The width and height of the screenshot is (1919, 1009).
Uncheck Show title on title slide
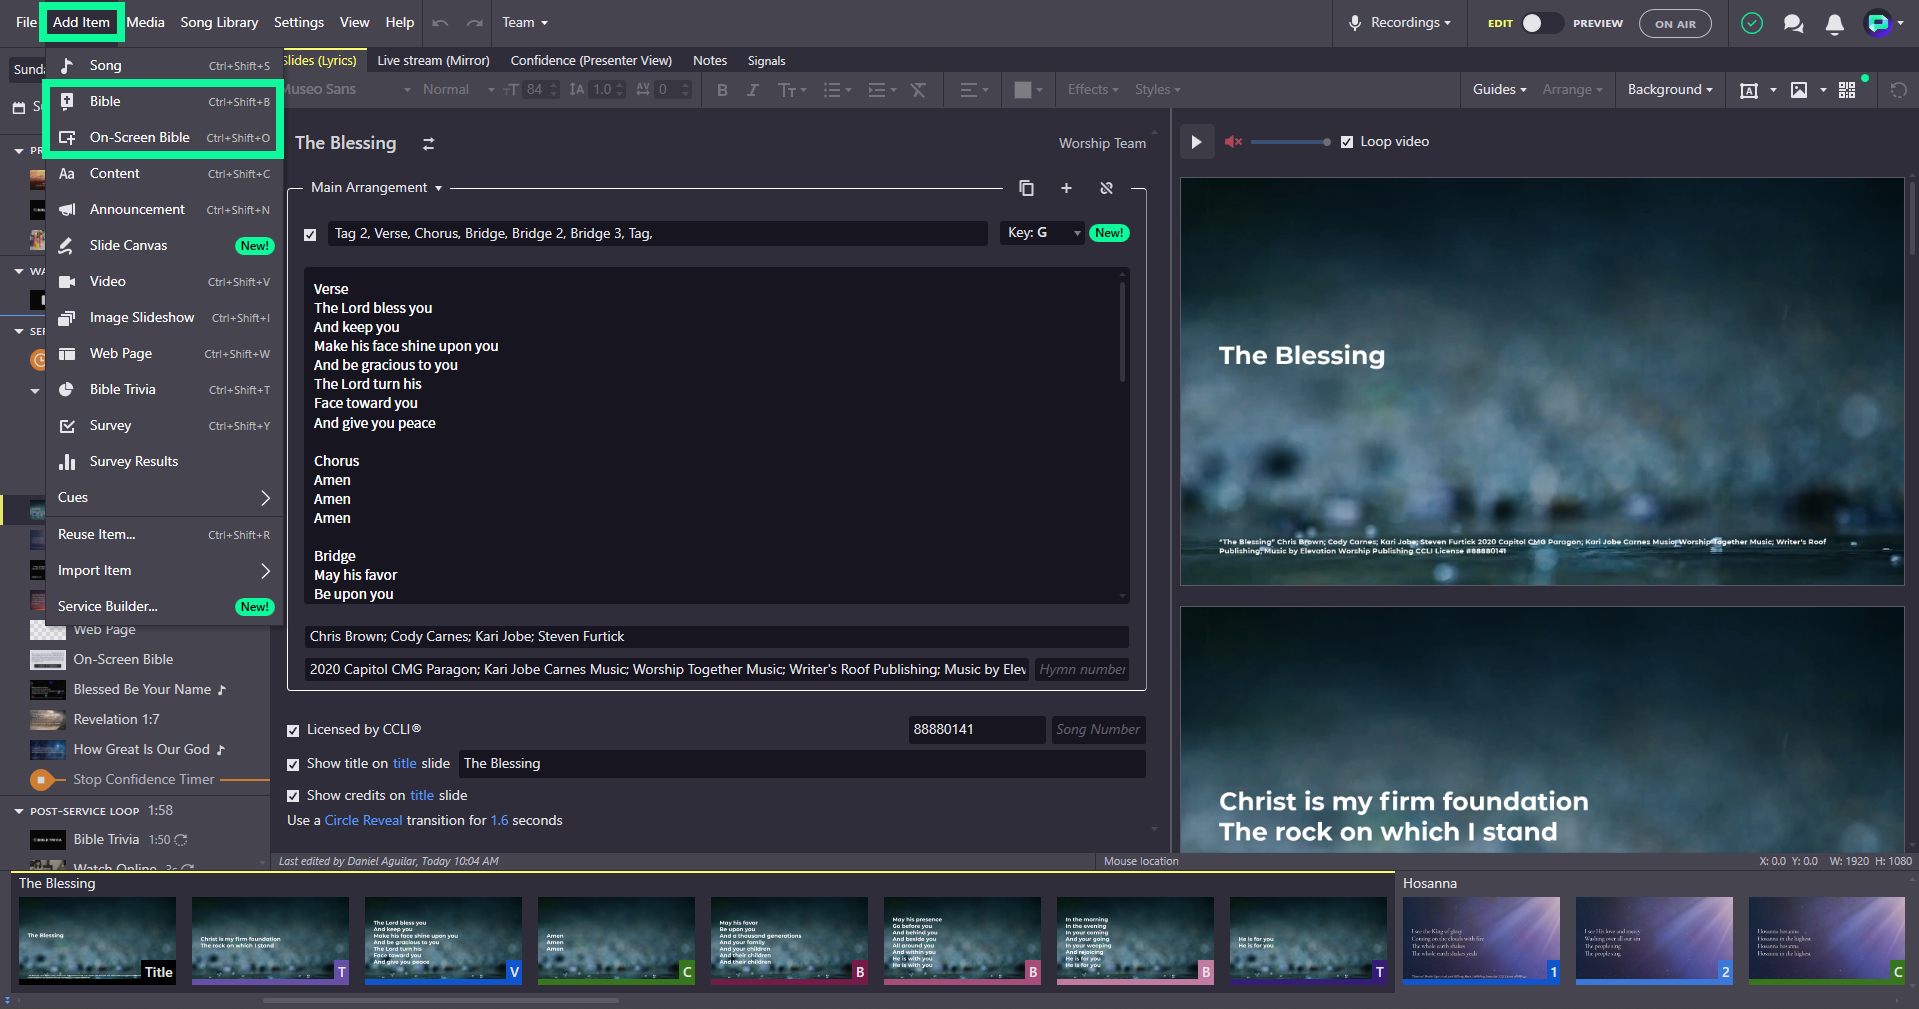[293, 765]
